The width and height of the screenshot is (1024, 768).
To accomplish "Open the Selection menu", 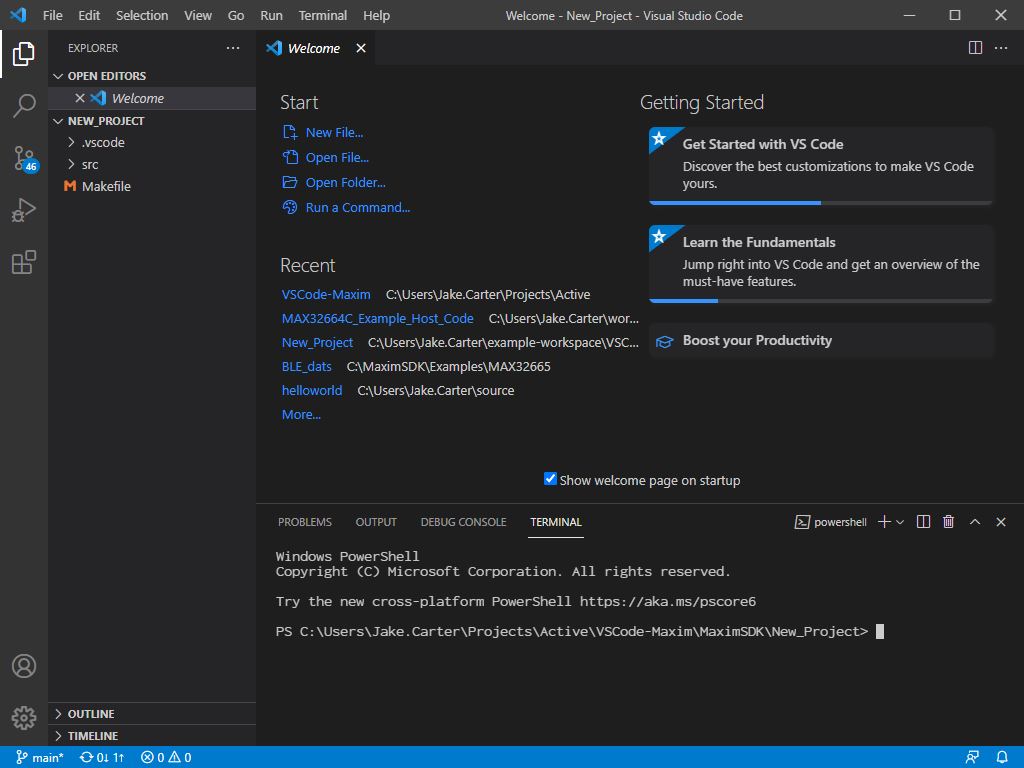I will [x=142, y=15].
